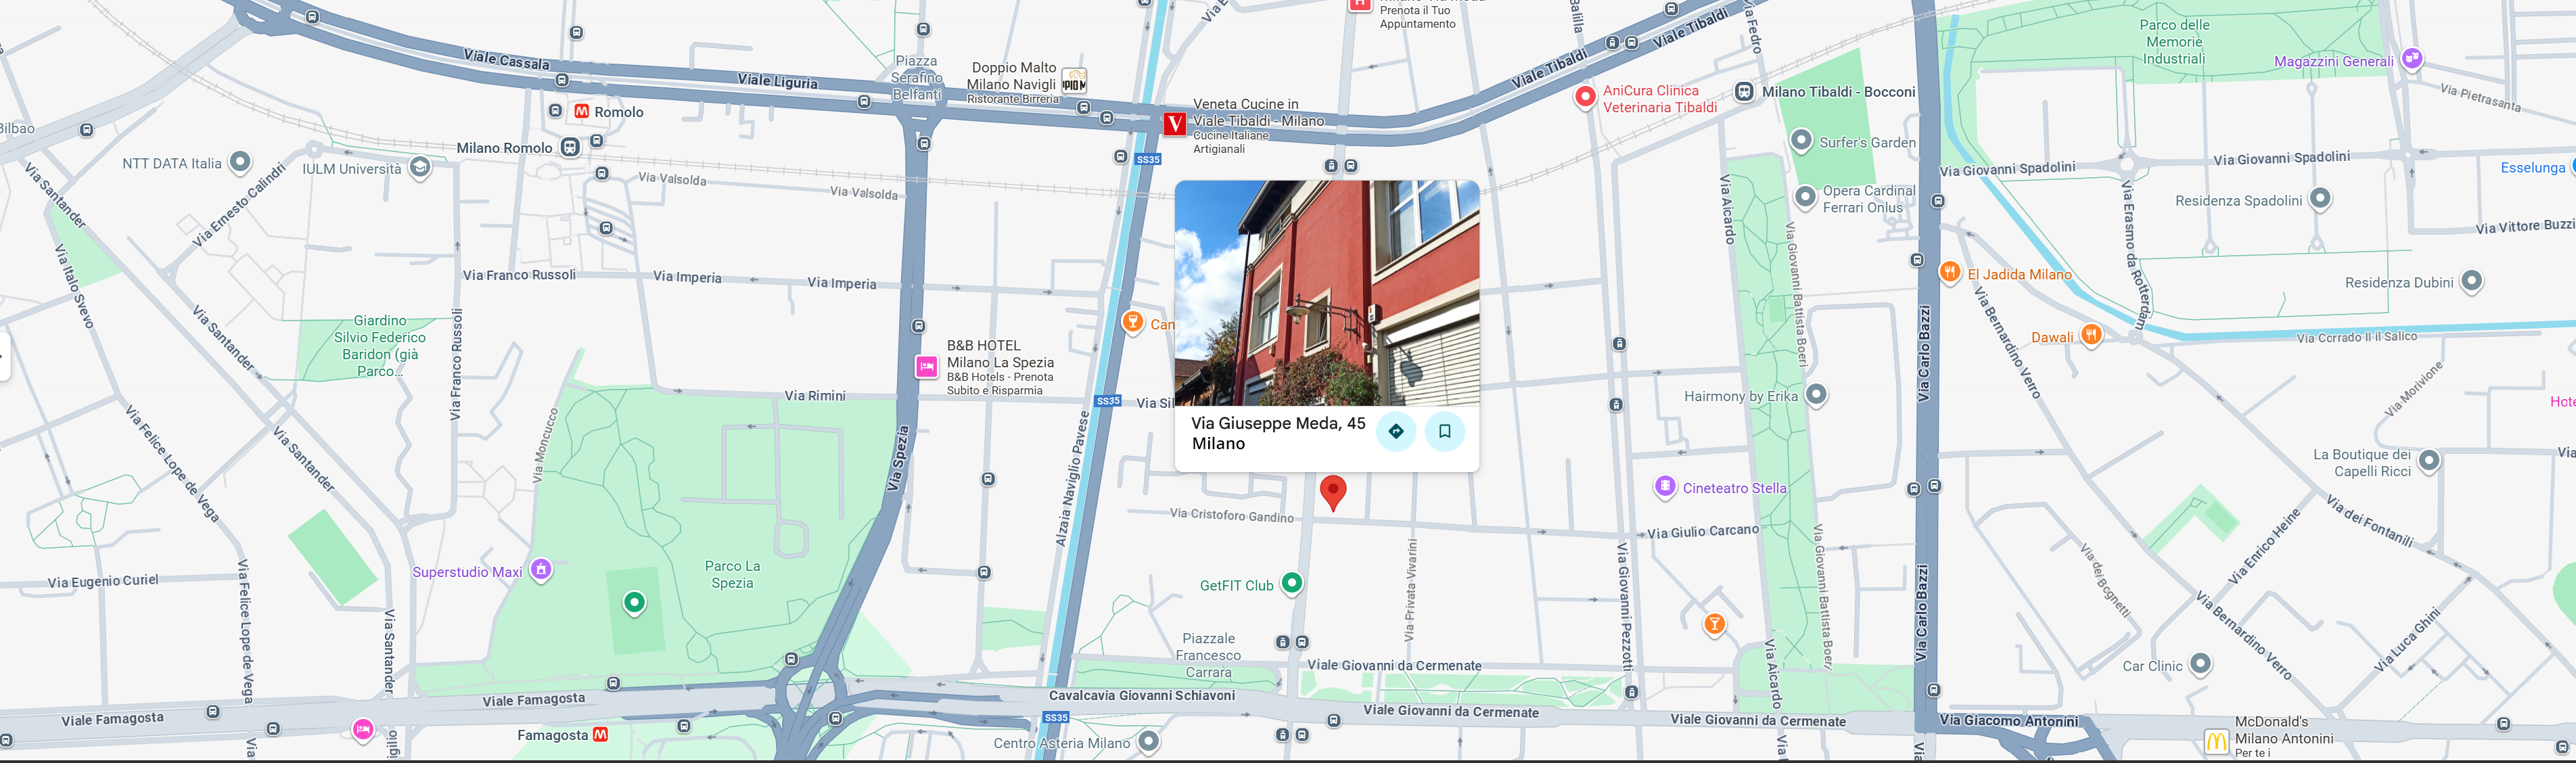Select Parco La Spezia label
2576x763 pixels.
(x=732, y=574)
